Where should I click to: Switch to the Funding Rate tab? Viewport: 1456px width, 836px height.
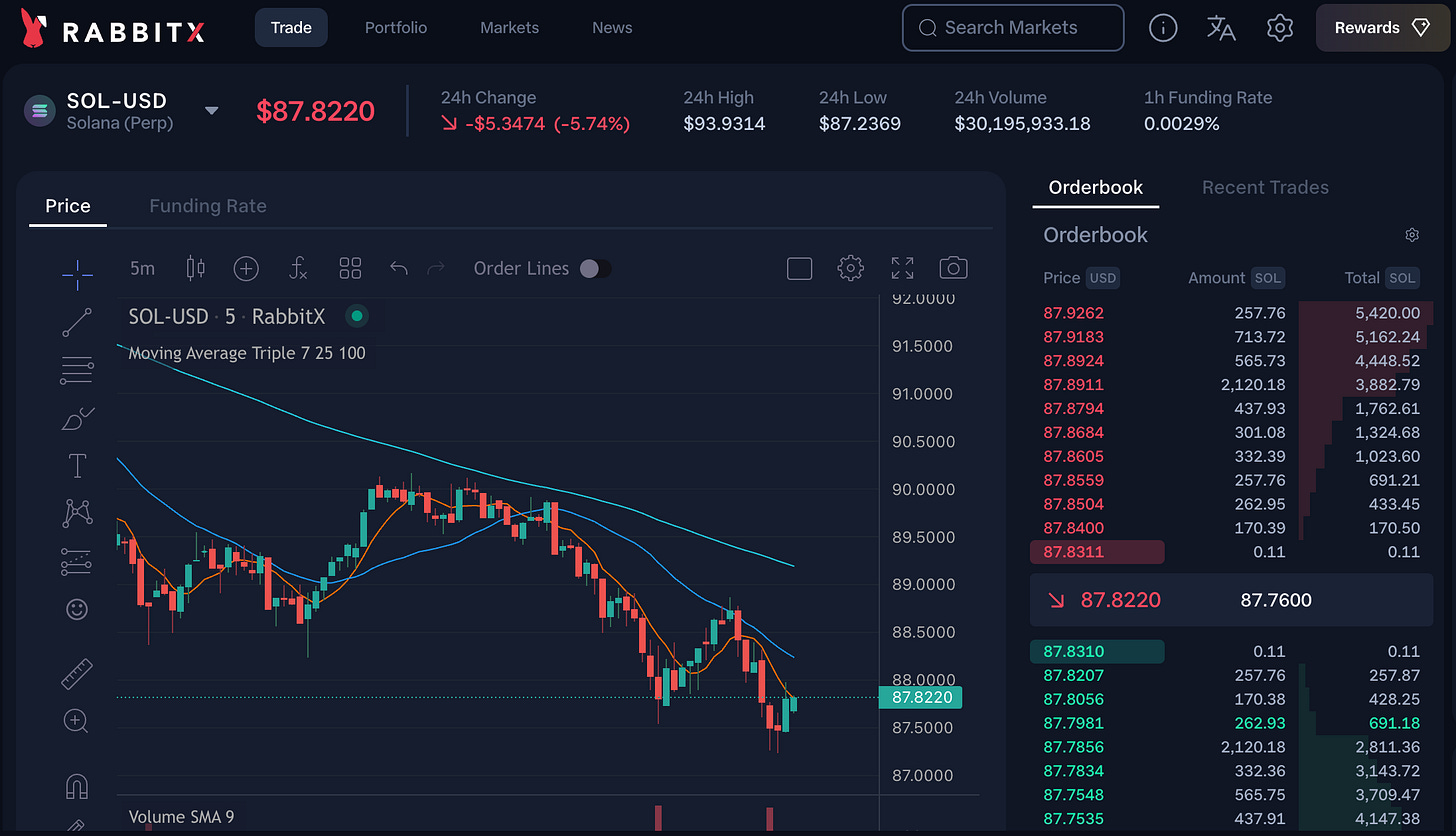pyautogui.click(x=208, y=206)
